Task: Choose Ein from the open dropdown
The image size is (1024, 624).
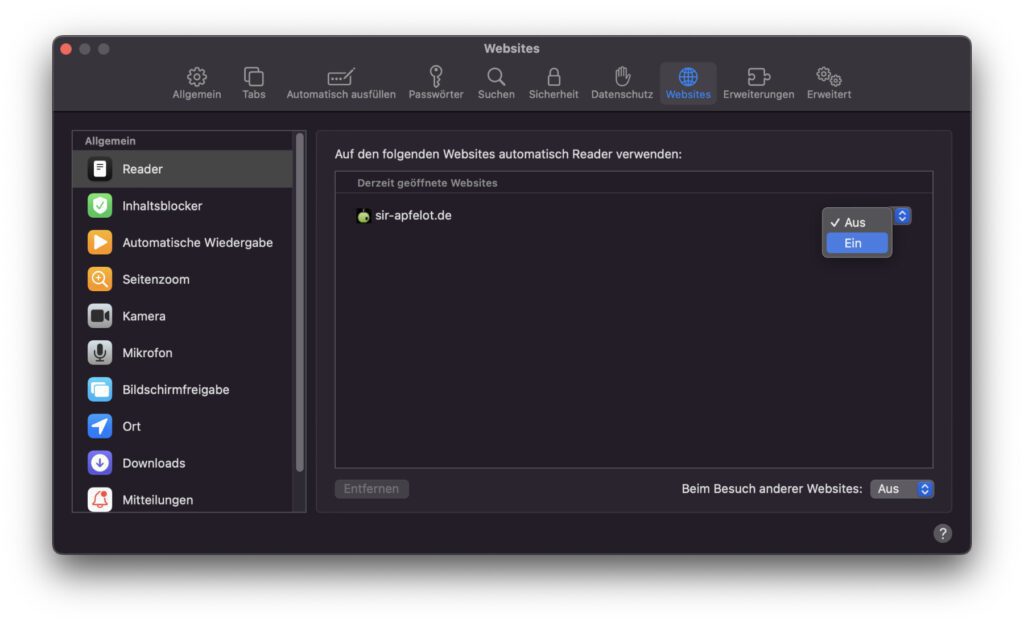Action: coord(856,242)
